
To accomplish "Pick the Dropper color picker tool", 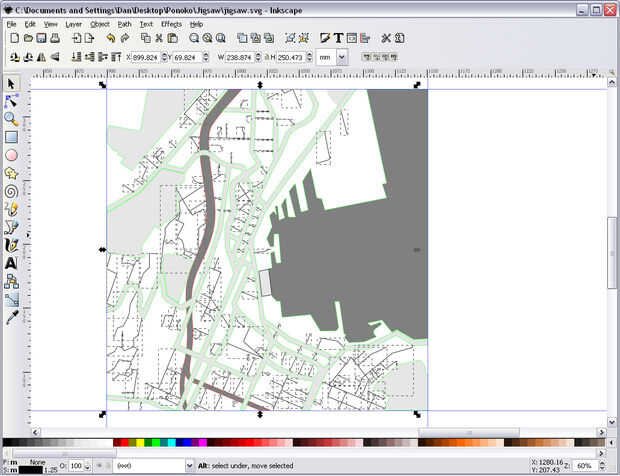I will [11, 317].
